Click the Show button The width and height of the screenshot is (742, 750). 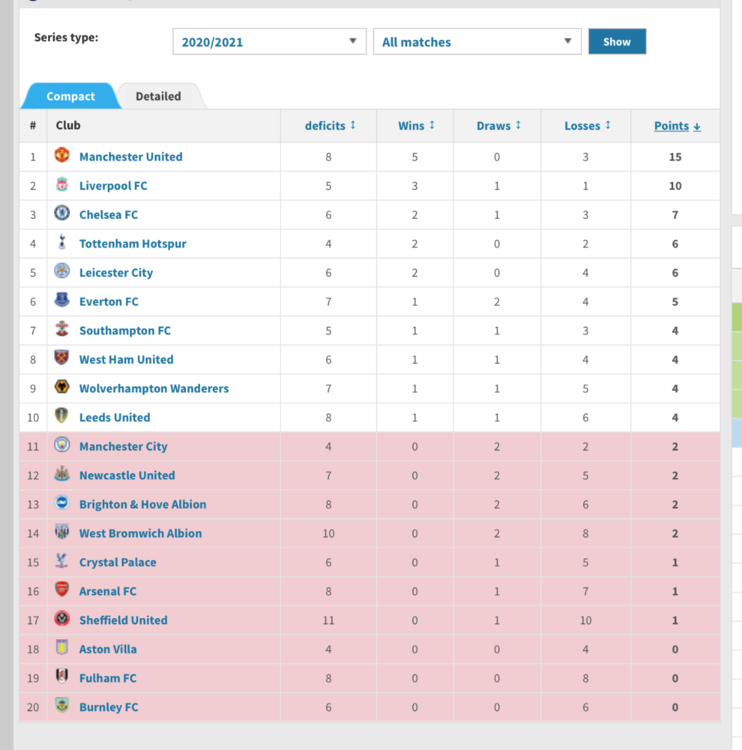617,42
